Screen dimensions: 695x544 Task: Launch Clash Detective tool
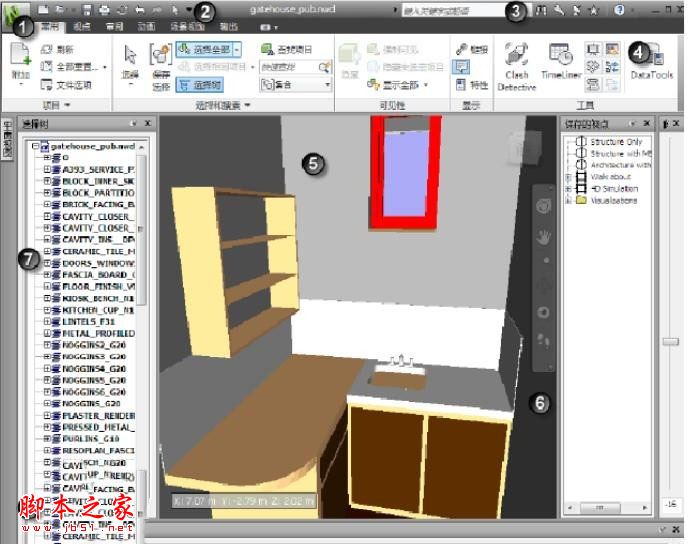pos(517,67)
